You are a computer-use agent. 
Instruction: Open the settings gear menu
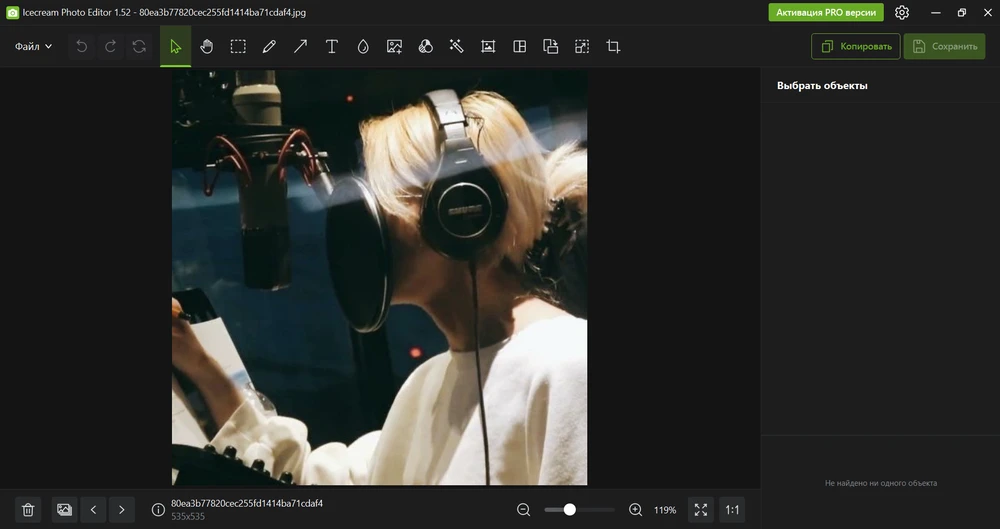tap(902, 13)
